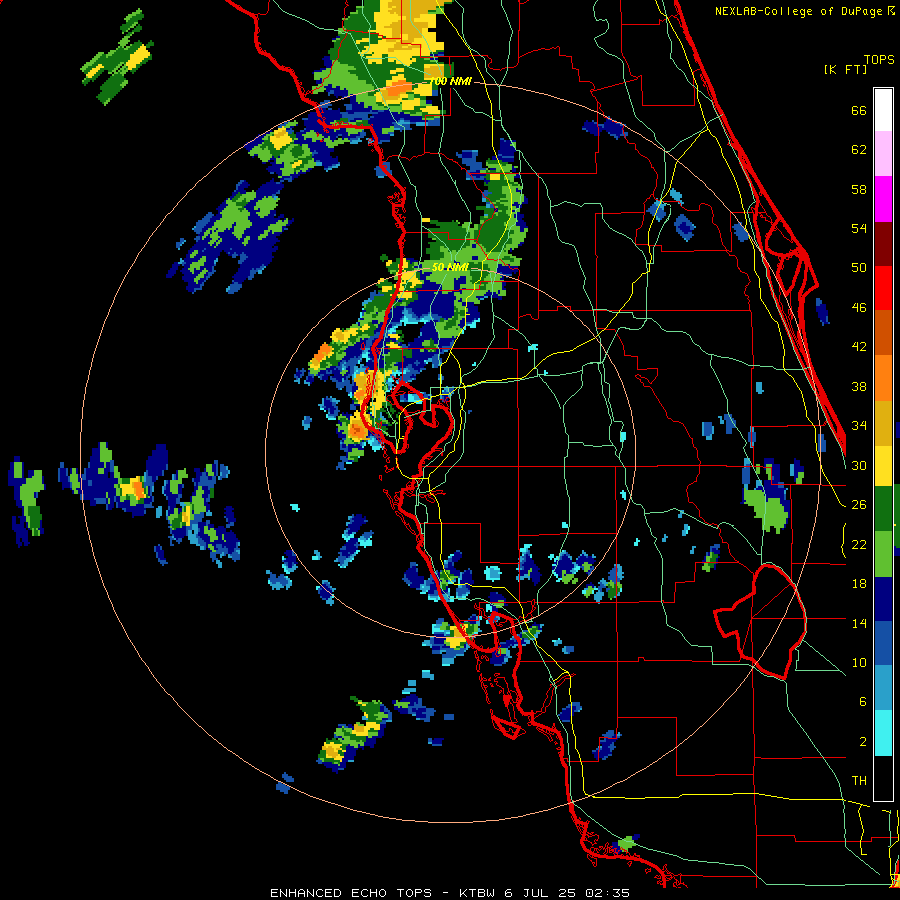Select the dark red legend swatch

pos(883,244)
